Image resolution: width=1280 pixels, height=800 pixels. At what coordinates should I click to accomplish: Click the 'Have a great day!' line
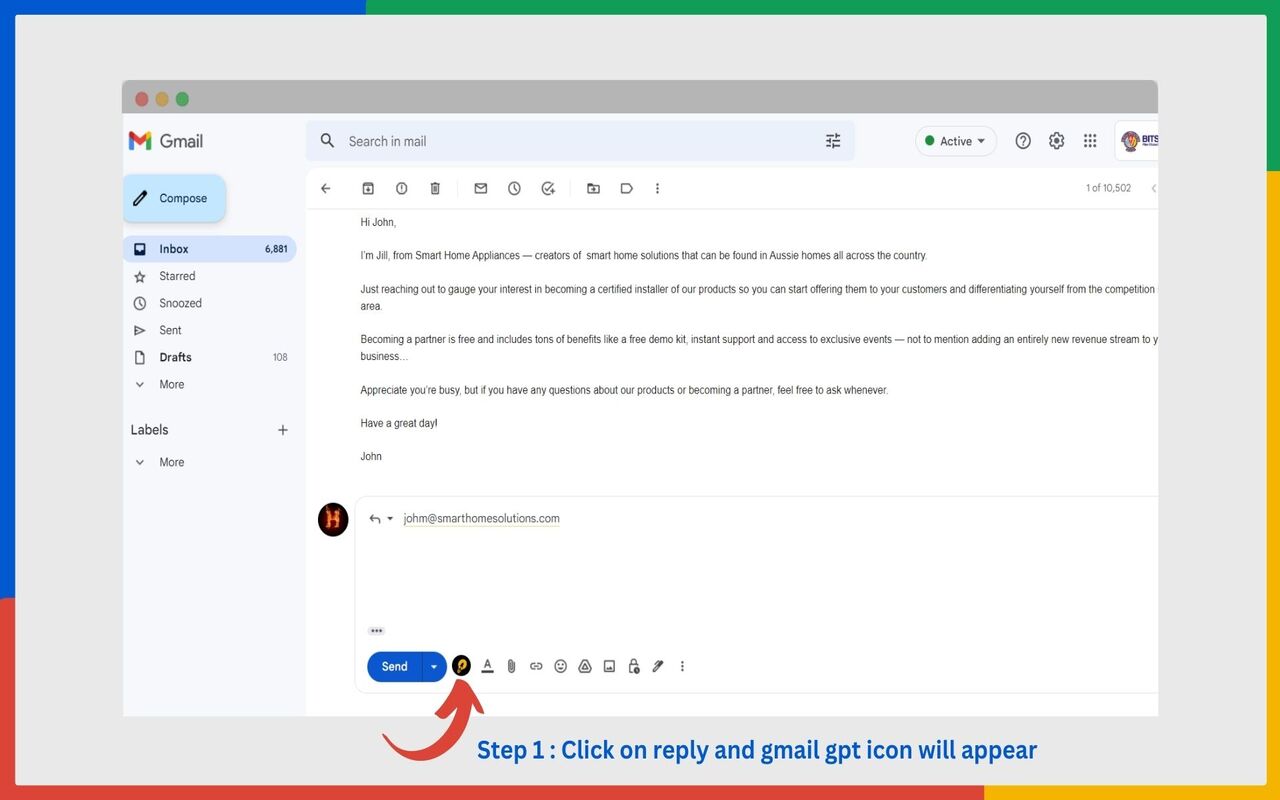click(x=399, y=423)
